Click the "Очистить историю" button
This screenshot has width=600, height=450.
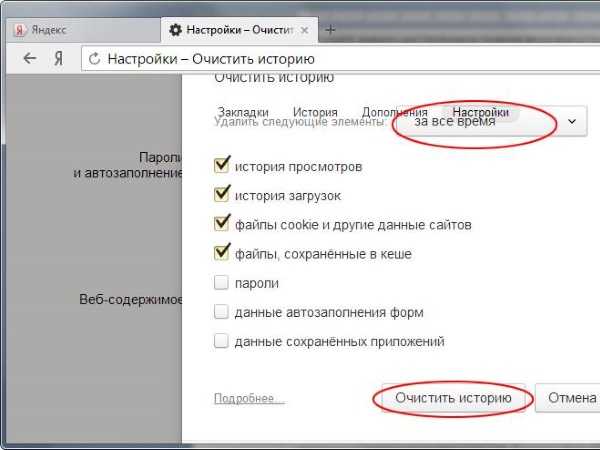(x=453, y=398)
